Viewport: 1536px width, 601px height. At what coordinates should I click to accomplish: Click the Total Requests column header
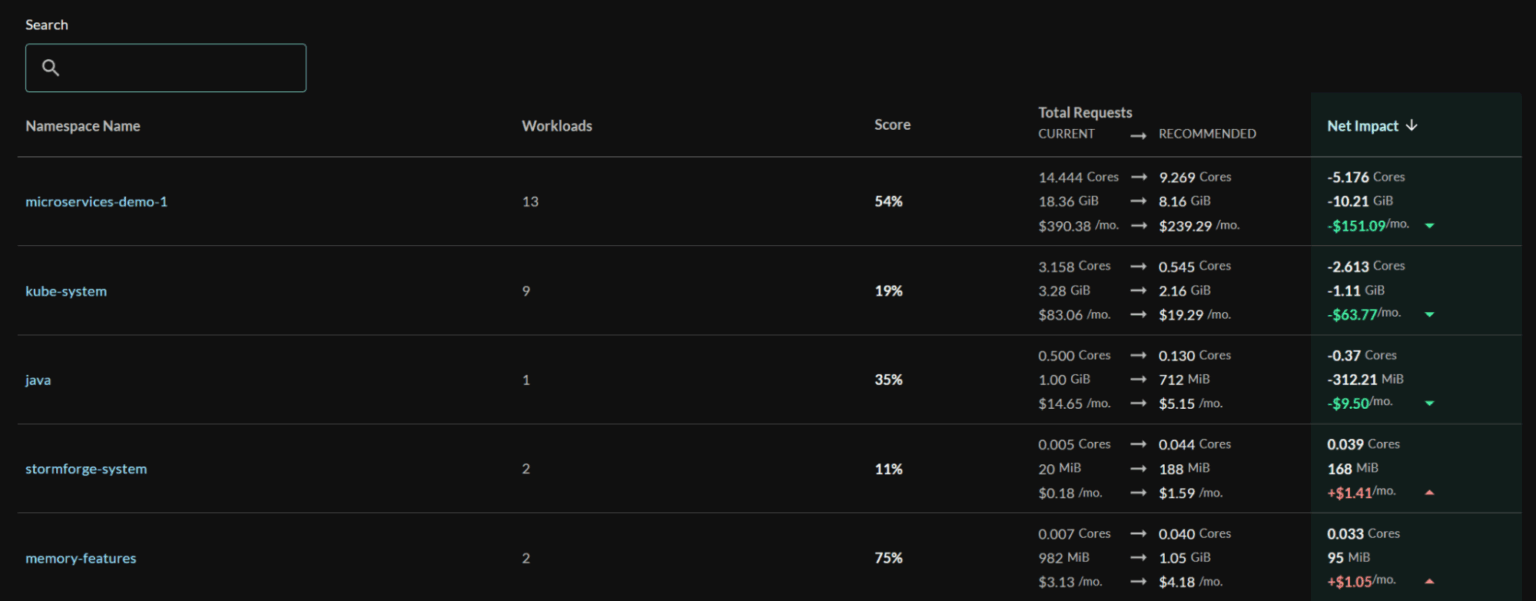click(x=1085, y=113)
